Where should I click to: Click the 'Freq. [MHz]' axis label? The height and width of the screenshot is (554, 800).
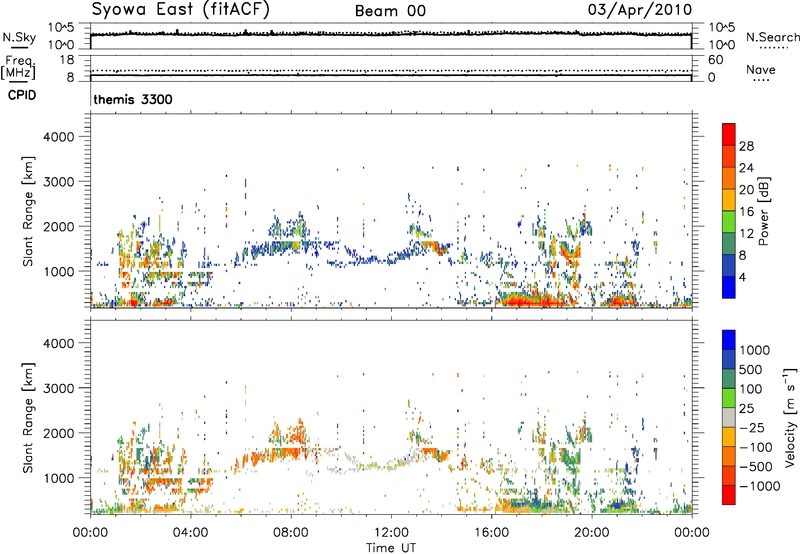19,68
